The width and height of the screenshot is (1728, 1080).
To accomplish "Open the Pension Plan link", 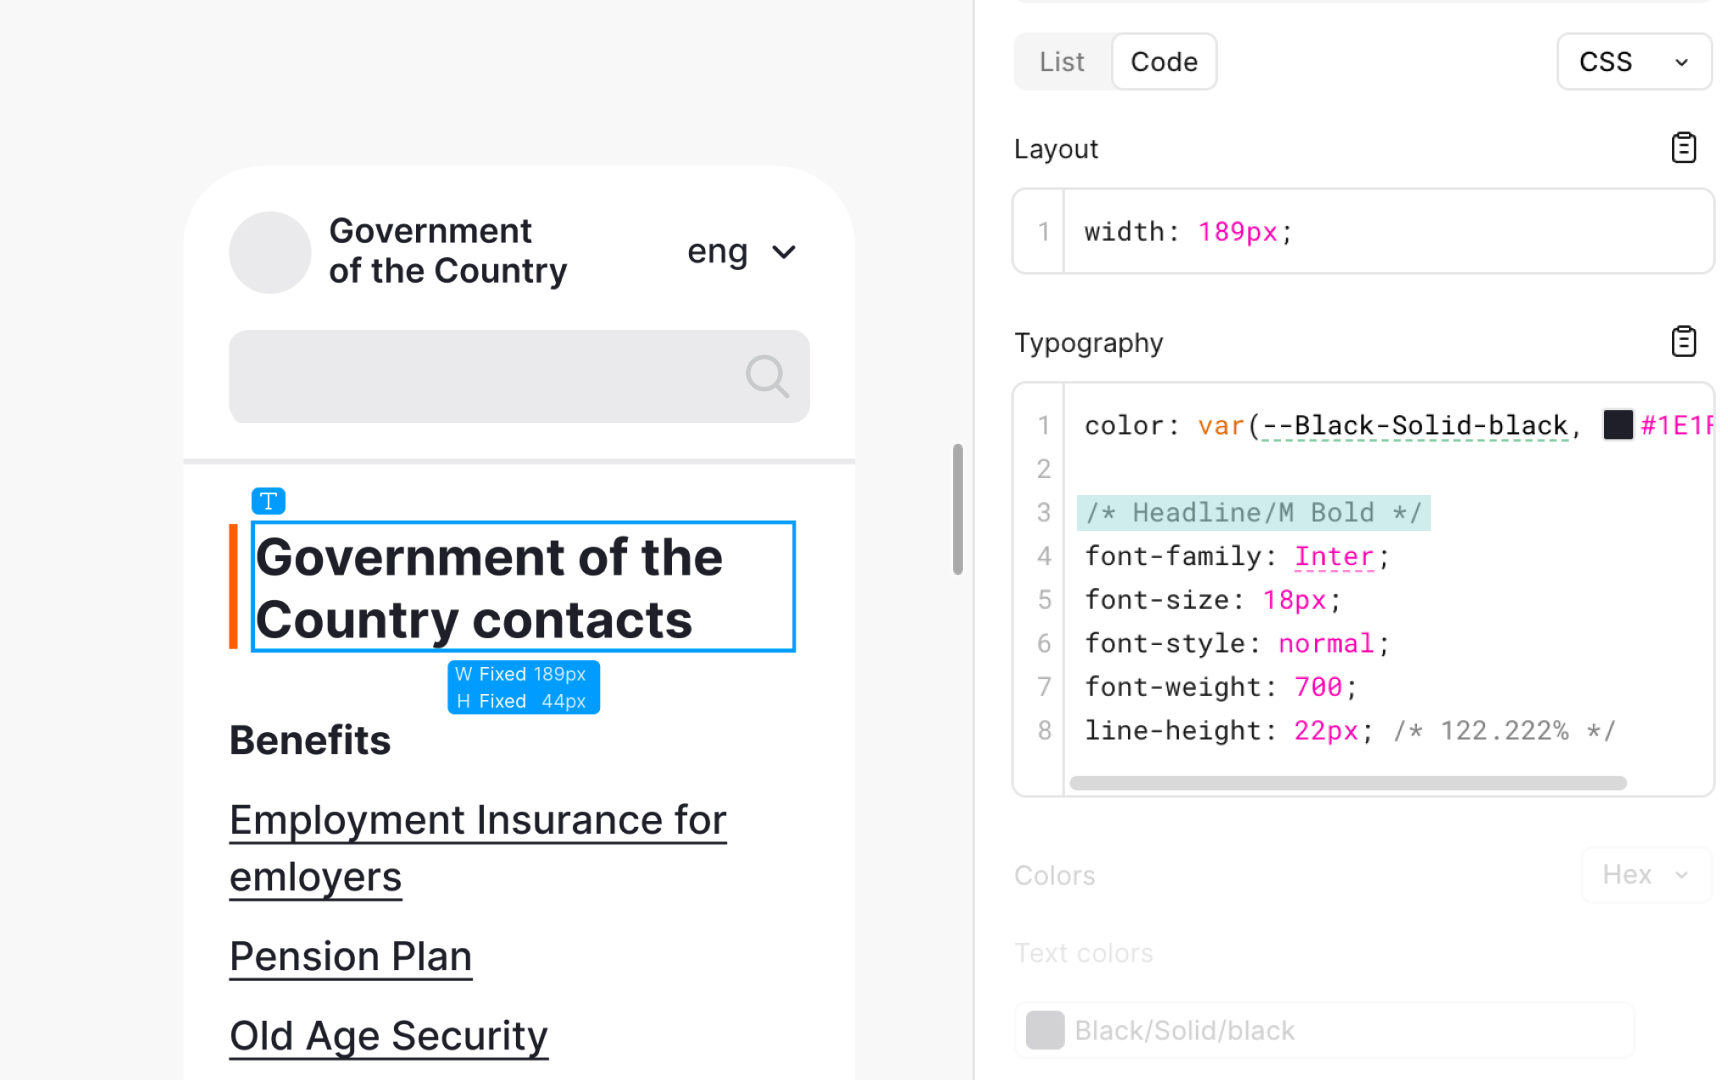I will pos(350,957).
